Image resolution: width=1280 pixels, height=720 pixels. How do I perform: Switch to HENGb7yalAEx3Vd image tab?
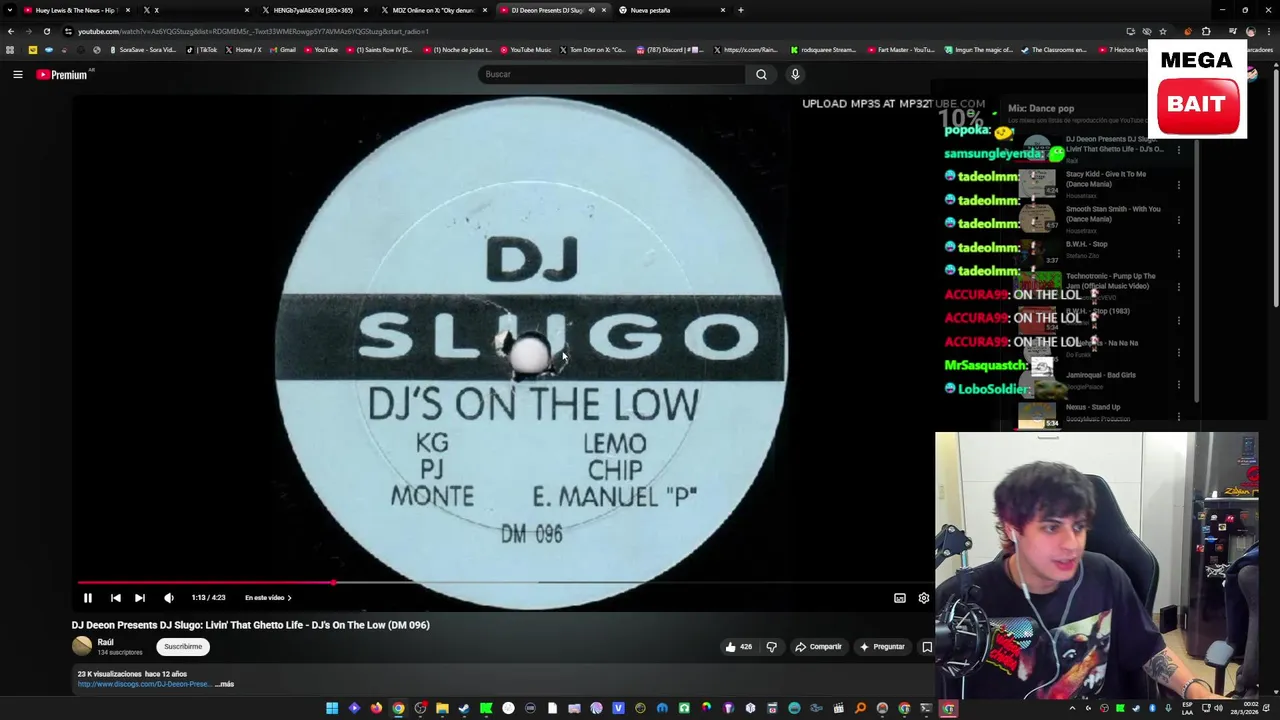pos(313,10)
